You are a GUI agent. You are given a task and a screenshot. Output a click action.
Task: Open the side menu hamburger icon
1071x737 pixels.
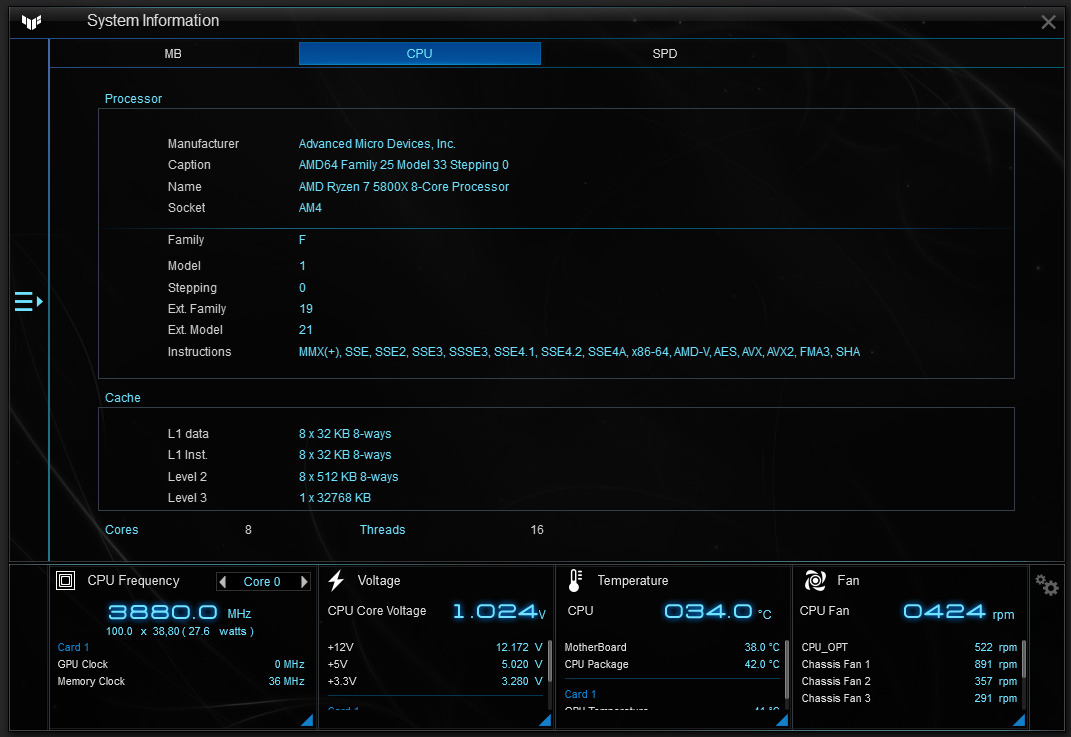click(x=29, y=301)
